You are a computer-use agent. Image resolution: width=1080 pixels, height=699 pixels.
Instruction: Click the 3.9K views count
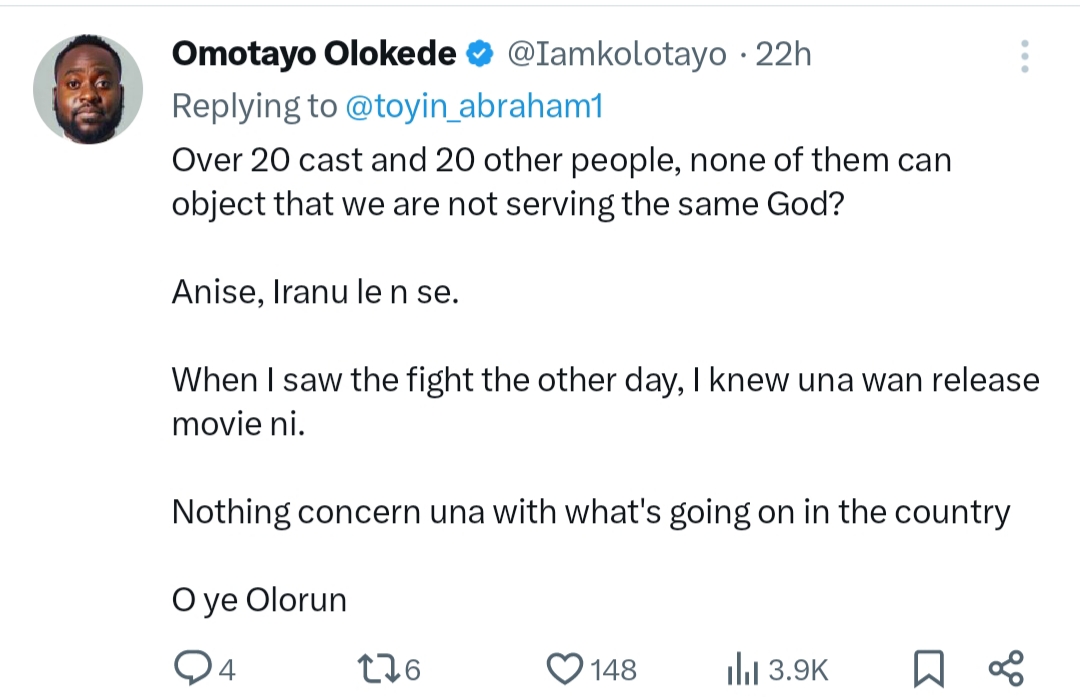pos(798,669)
